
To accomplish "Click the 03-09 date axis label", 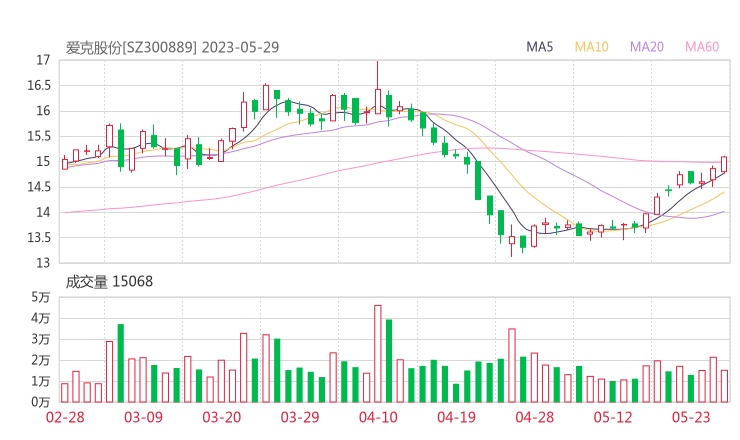I will (143, 417).
